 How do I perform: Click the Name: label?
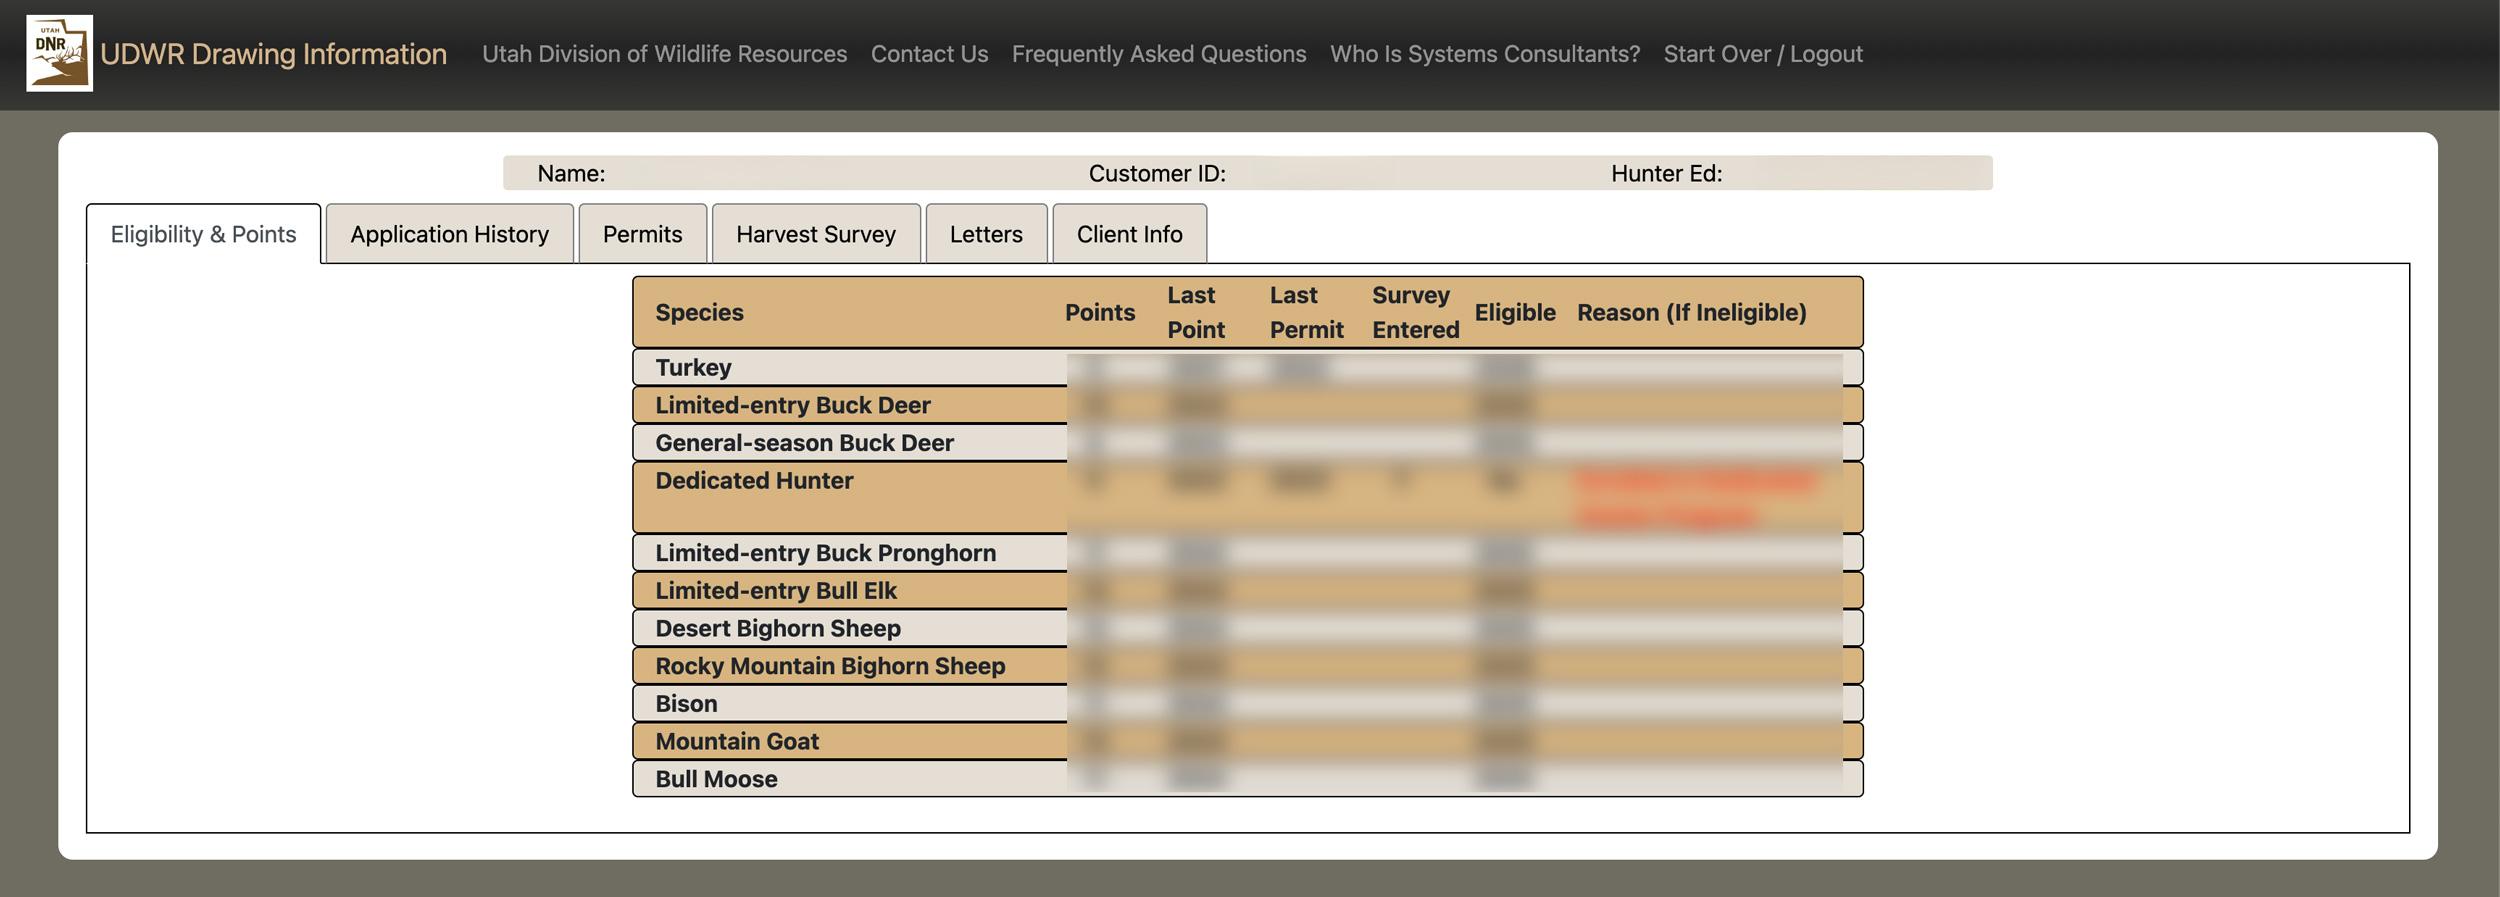[571, 173]
